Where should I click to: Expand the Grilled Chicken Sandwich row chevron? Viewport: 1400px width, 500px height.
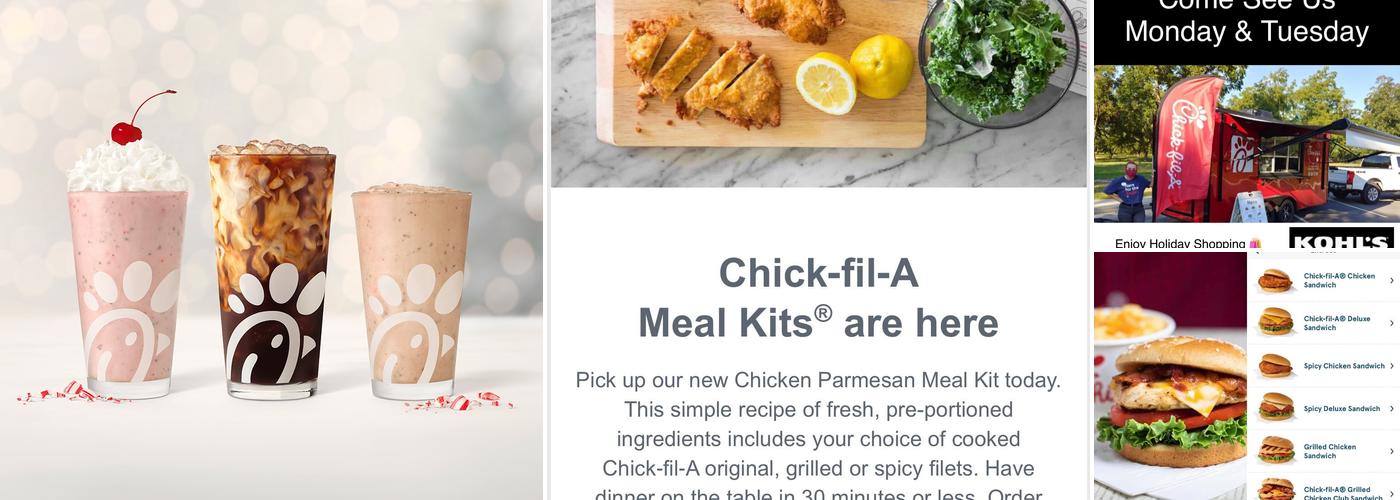coord(1391,451)
